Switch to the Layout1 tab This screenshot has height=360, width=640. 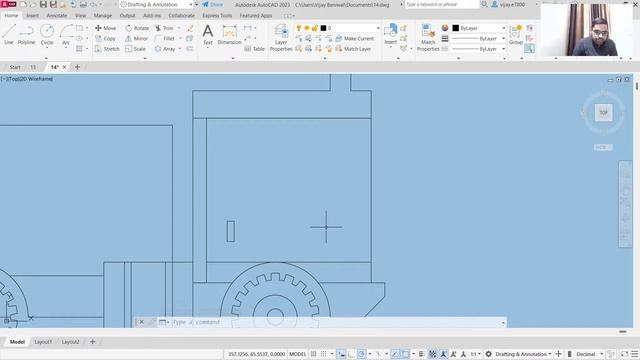43,342
